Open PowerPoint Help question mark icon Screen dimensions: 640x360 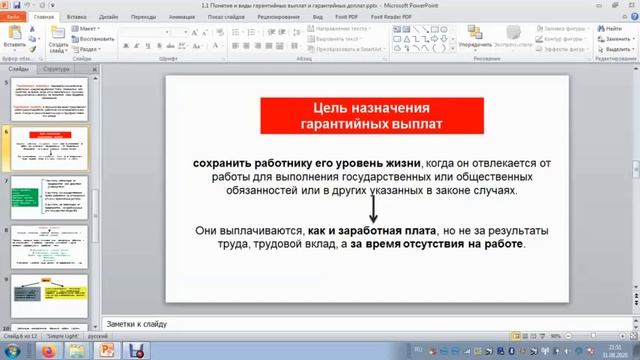(x=635, y=17)
